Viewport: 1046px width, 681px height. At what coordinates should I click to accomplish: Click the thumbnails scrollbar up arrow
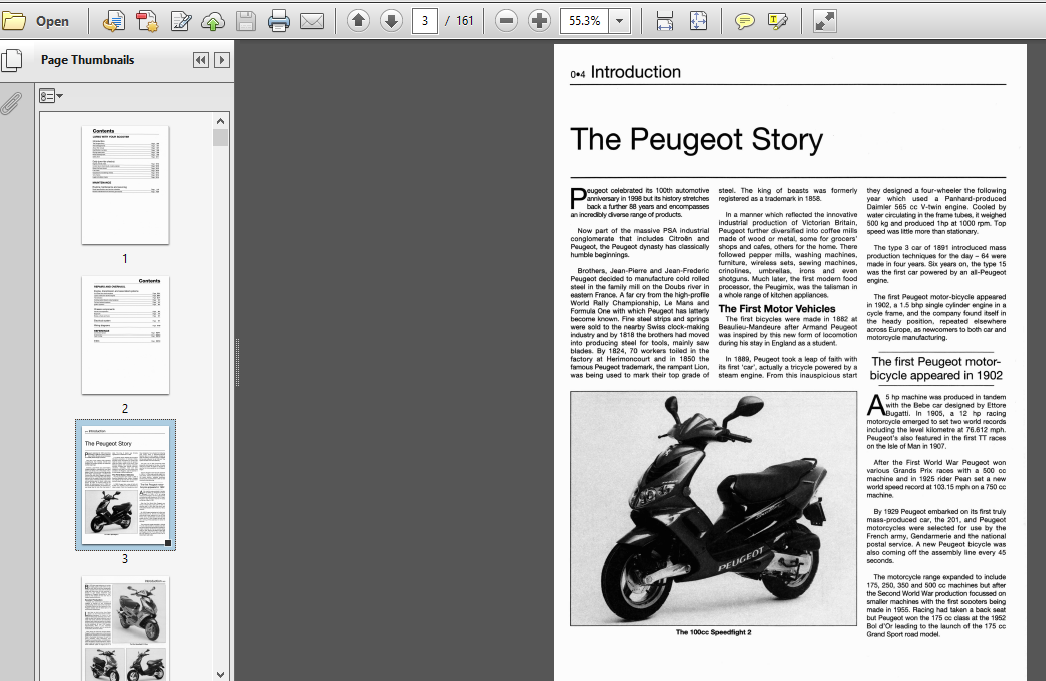point(220,121)
